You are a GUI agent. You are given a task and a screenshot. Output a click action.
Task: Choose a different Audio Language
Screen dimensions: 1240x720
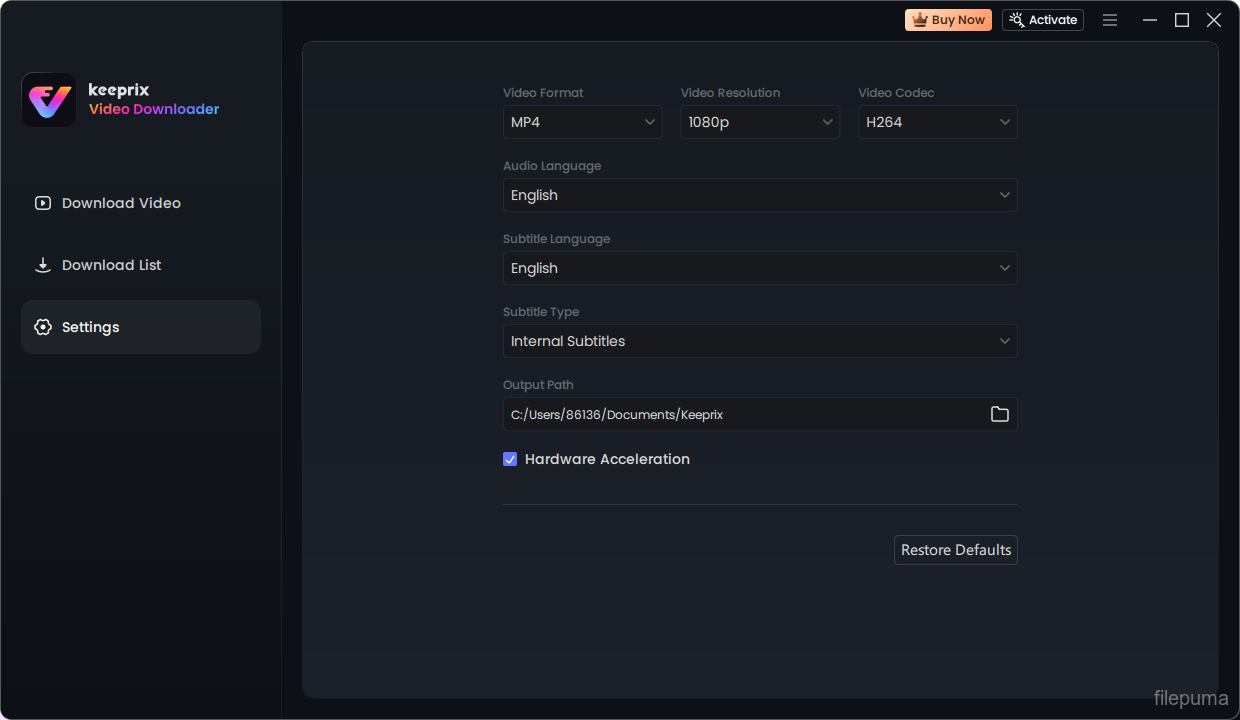pos(760,195)
